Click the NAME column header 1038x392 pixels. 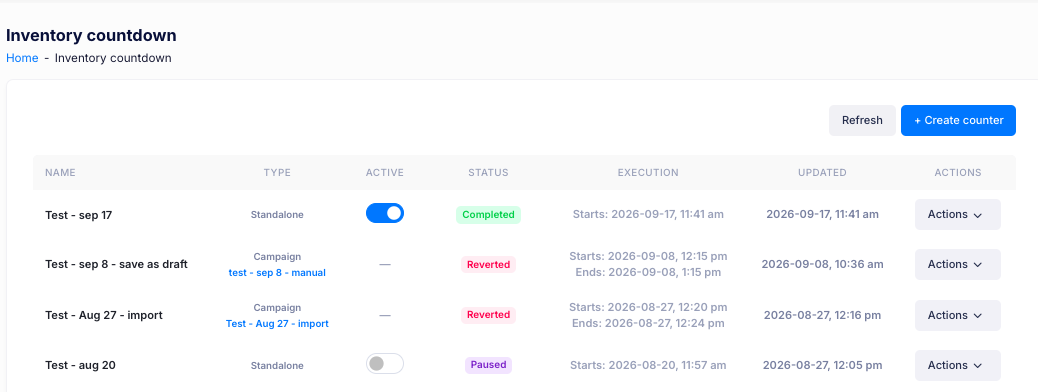click(60, 172)
